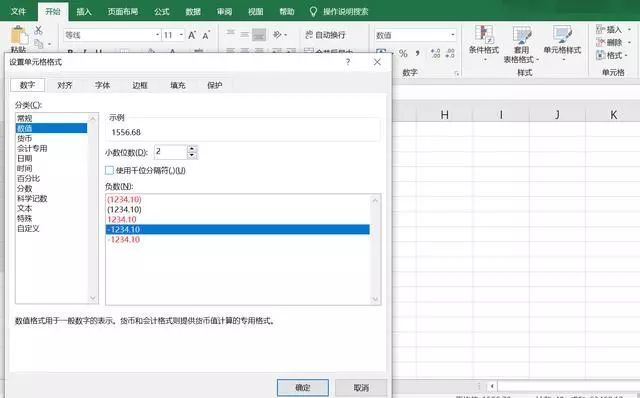The width and height of the screenshot is (640, 398).
Task: Click the decrease decimal icon
Action: pyautogui.click(x=450, y=53)
